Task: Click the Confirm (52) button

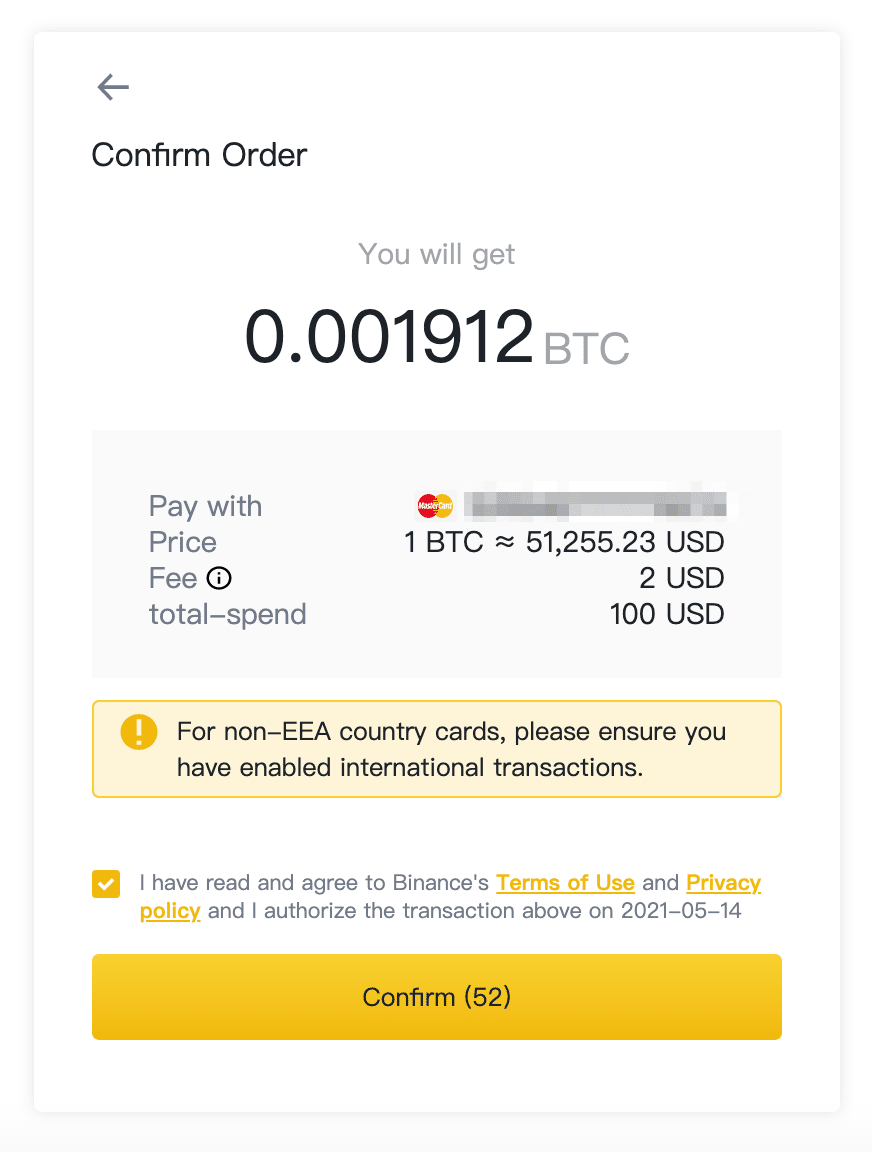Action: [x=436, y=997]
